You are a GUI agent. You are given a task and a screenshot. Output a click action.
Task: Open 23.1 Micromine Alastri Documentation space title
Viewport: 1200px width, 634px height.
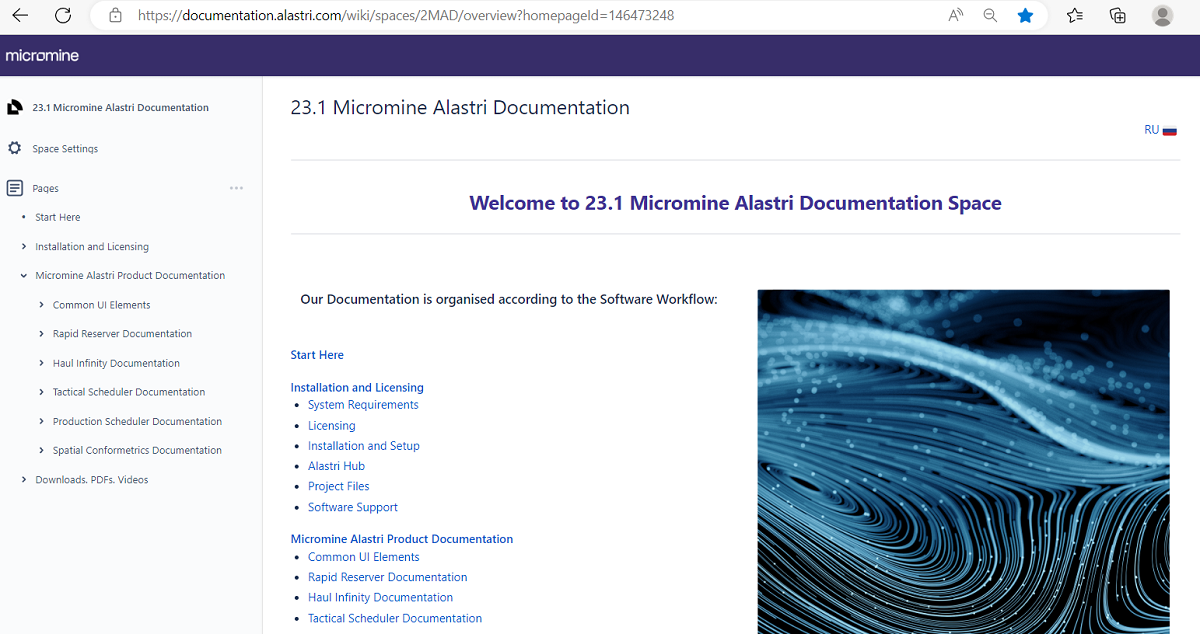(x=121, y=107)
